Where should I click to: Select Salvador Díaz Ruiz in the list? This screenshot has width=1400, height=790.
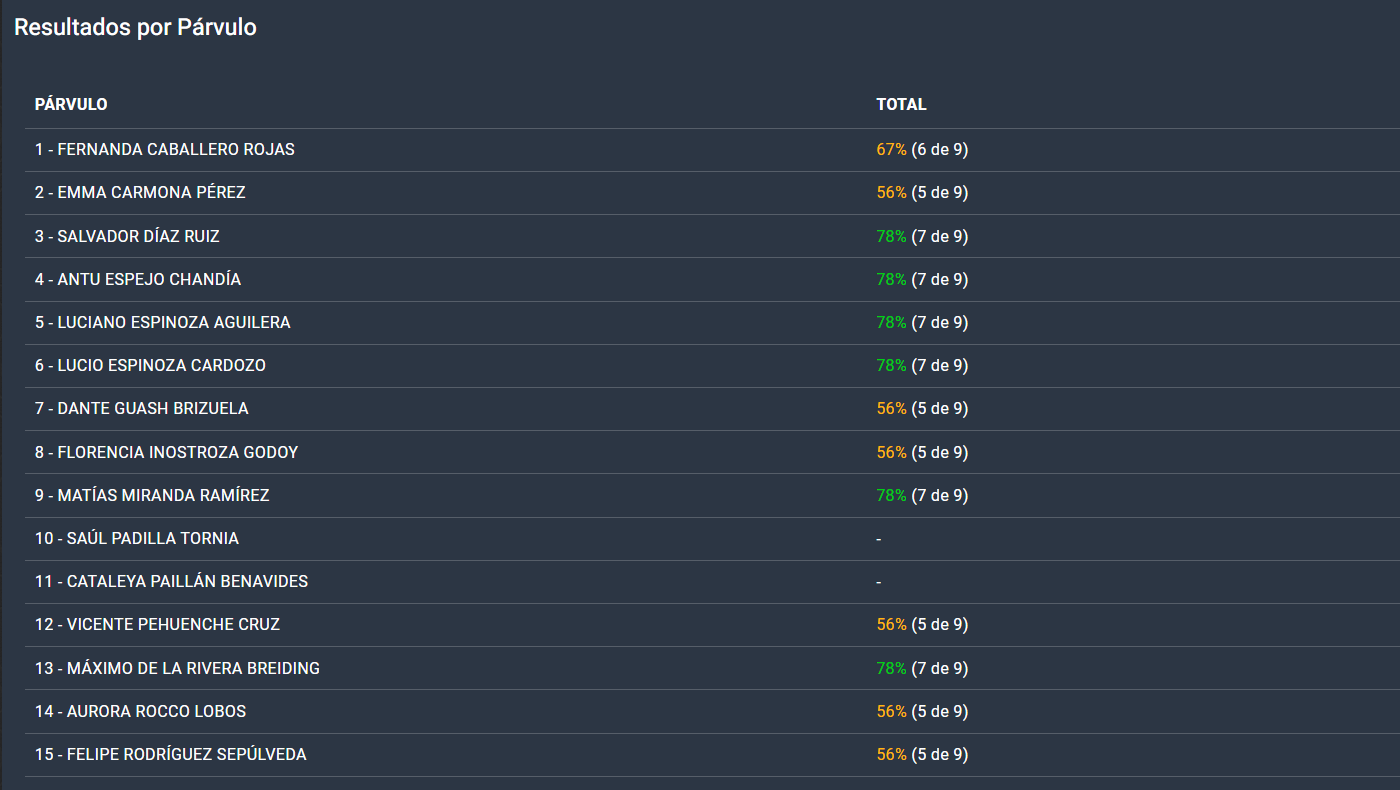(127, 237)
